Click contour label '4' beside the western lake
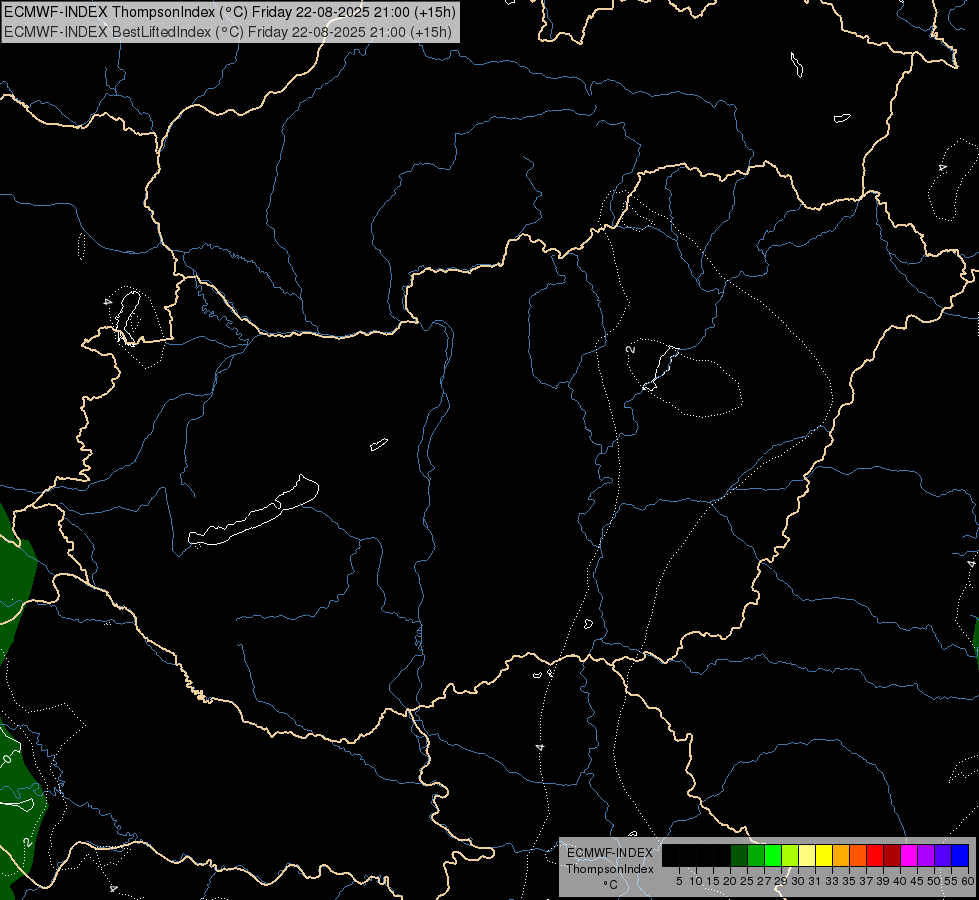This screenshot has height=900, width=979. tap(108, 302)
